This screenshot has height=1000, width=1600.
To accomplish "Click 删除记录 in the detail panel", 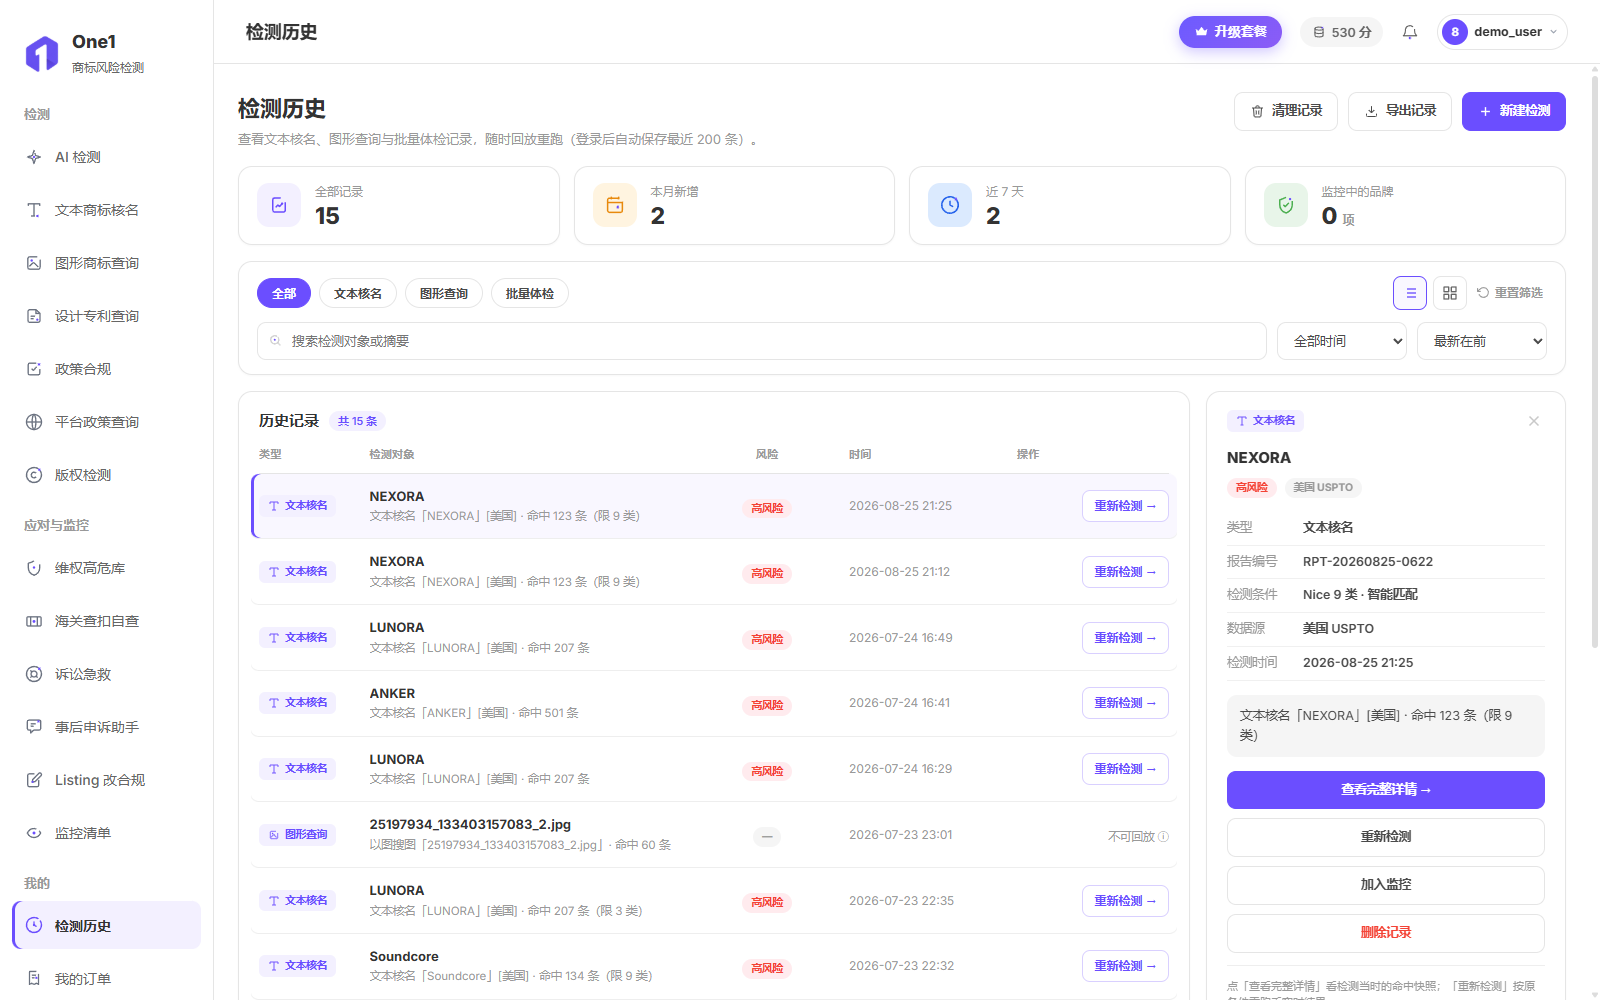I will (x=1386, y=933).
